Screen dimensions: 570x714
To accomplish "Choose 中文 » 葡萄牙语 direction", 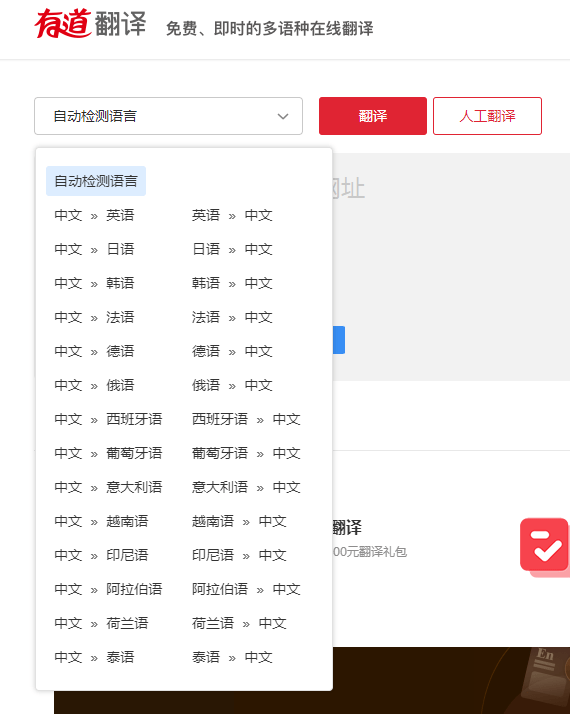I will point(108,453).
